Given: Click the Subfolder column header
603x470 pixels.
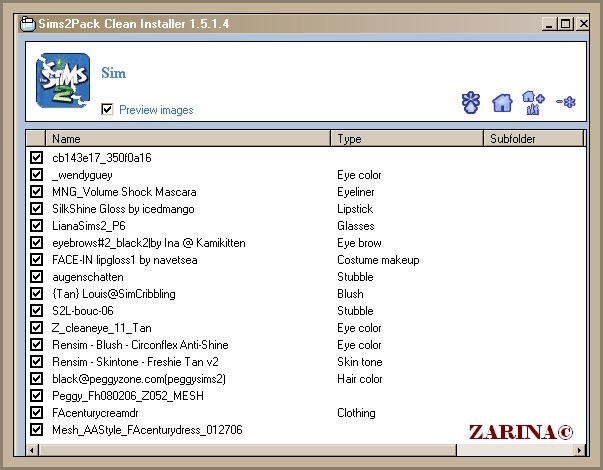Looking at the screenshot, I should (533, 138).
